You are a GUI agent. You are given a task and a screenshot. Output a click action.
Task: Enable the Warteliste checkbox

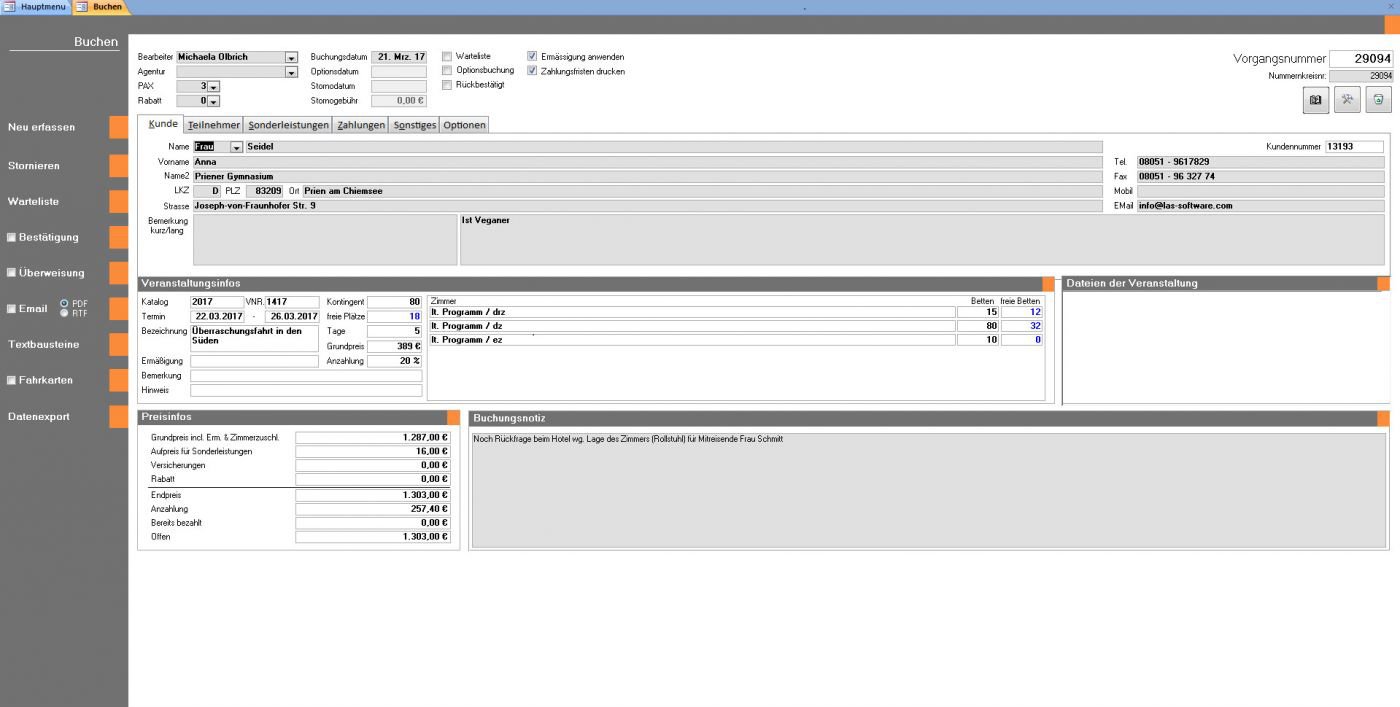pos(447,57)
